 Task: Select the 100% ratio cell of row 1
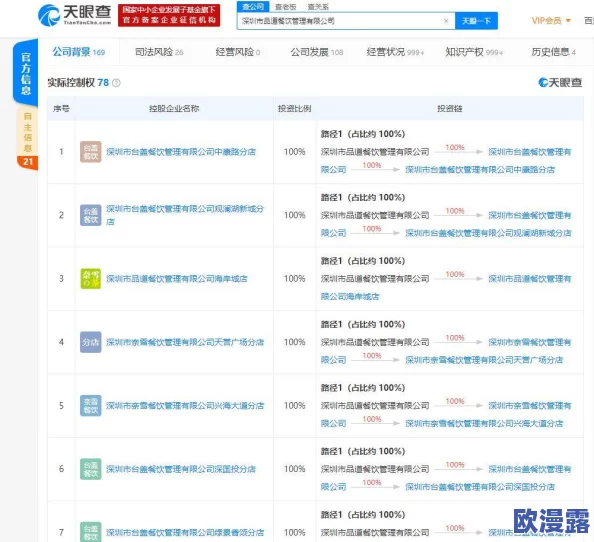click(294, 152)
